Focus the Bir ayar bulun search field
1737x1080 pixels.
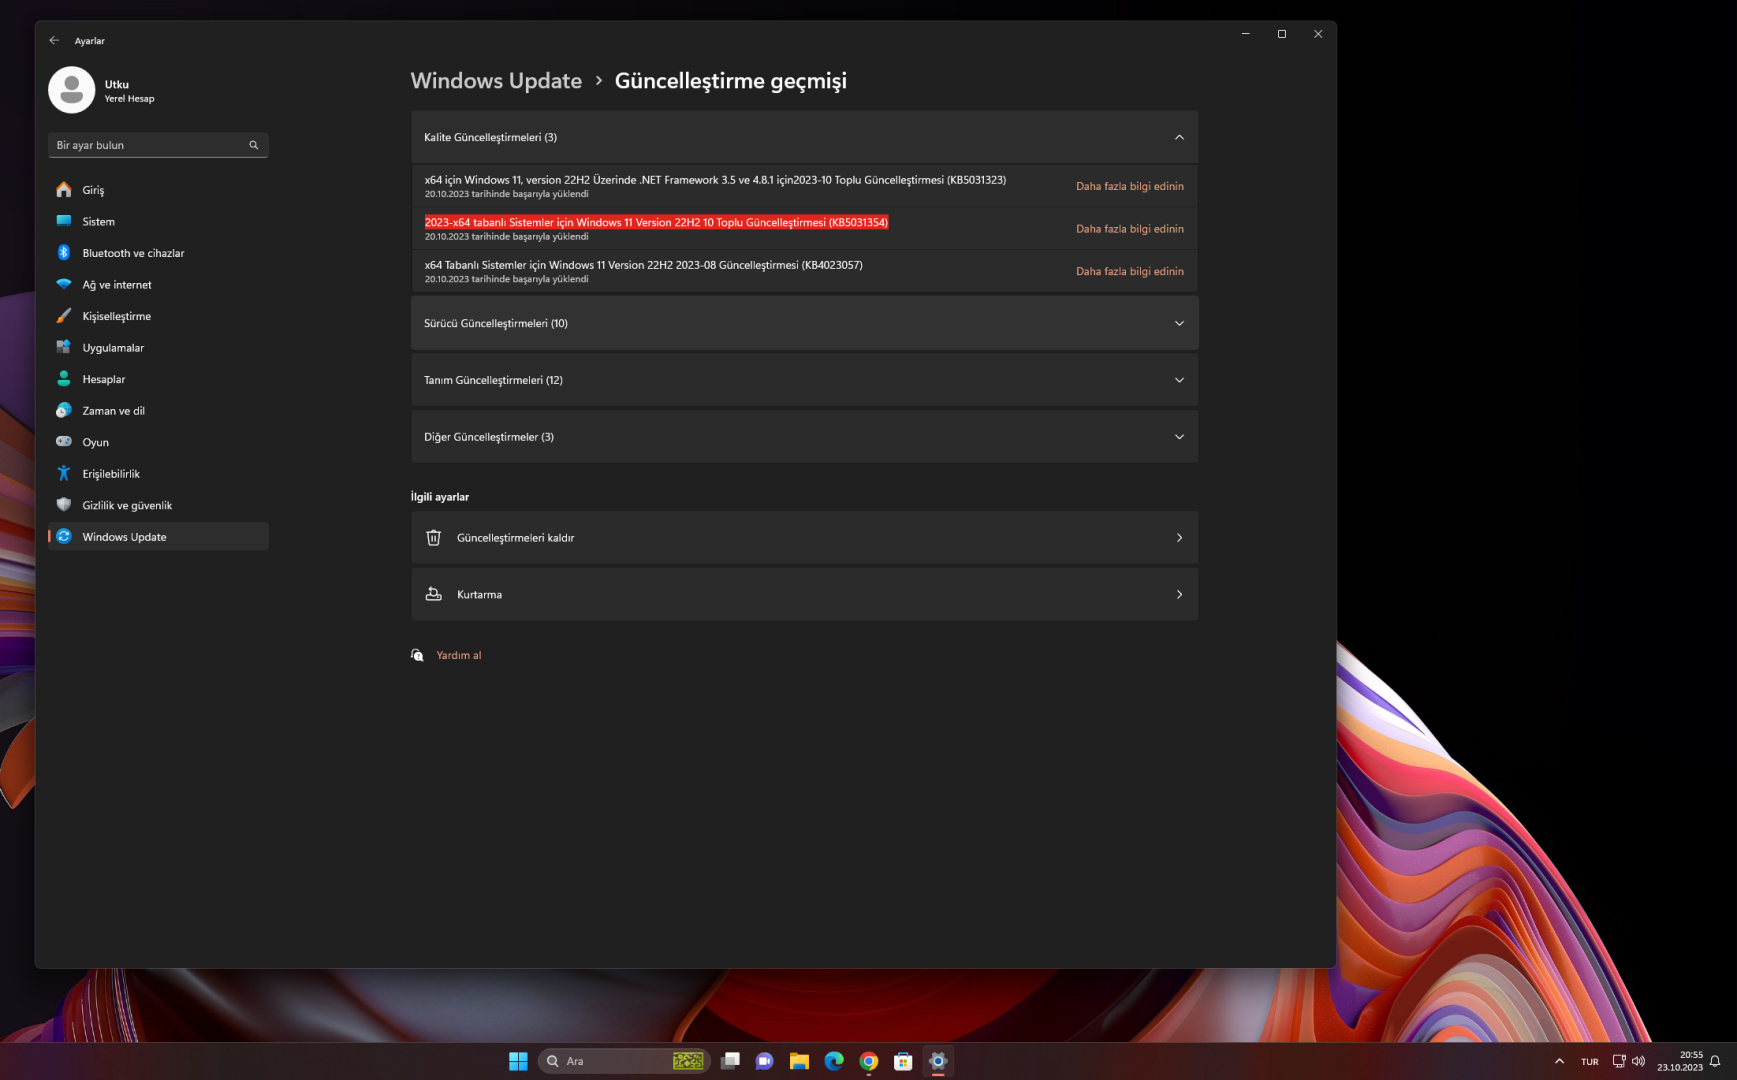click(x=158, y=145)
